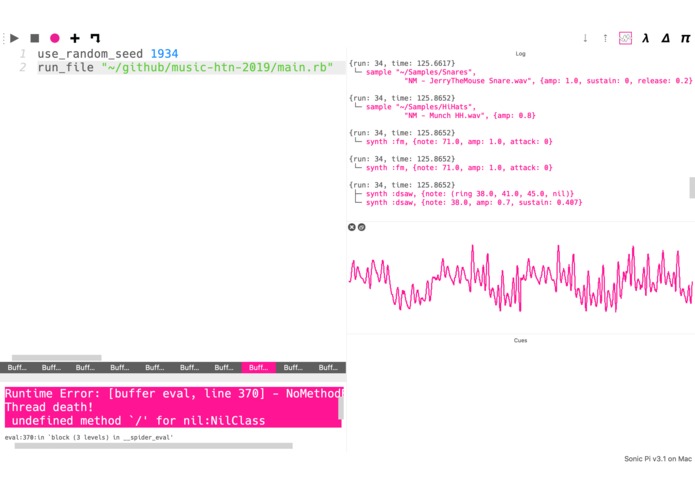Click the Buff... tab just before the pink one
This screenshot has height=494, width=695.
(x=224, y=367)
